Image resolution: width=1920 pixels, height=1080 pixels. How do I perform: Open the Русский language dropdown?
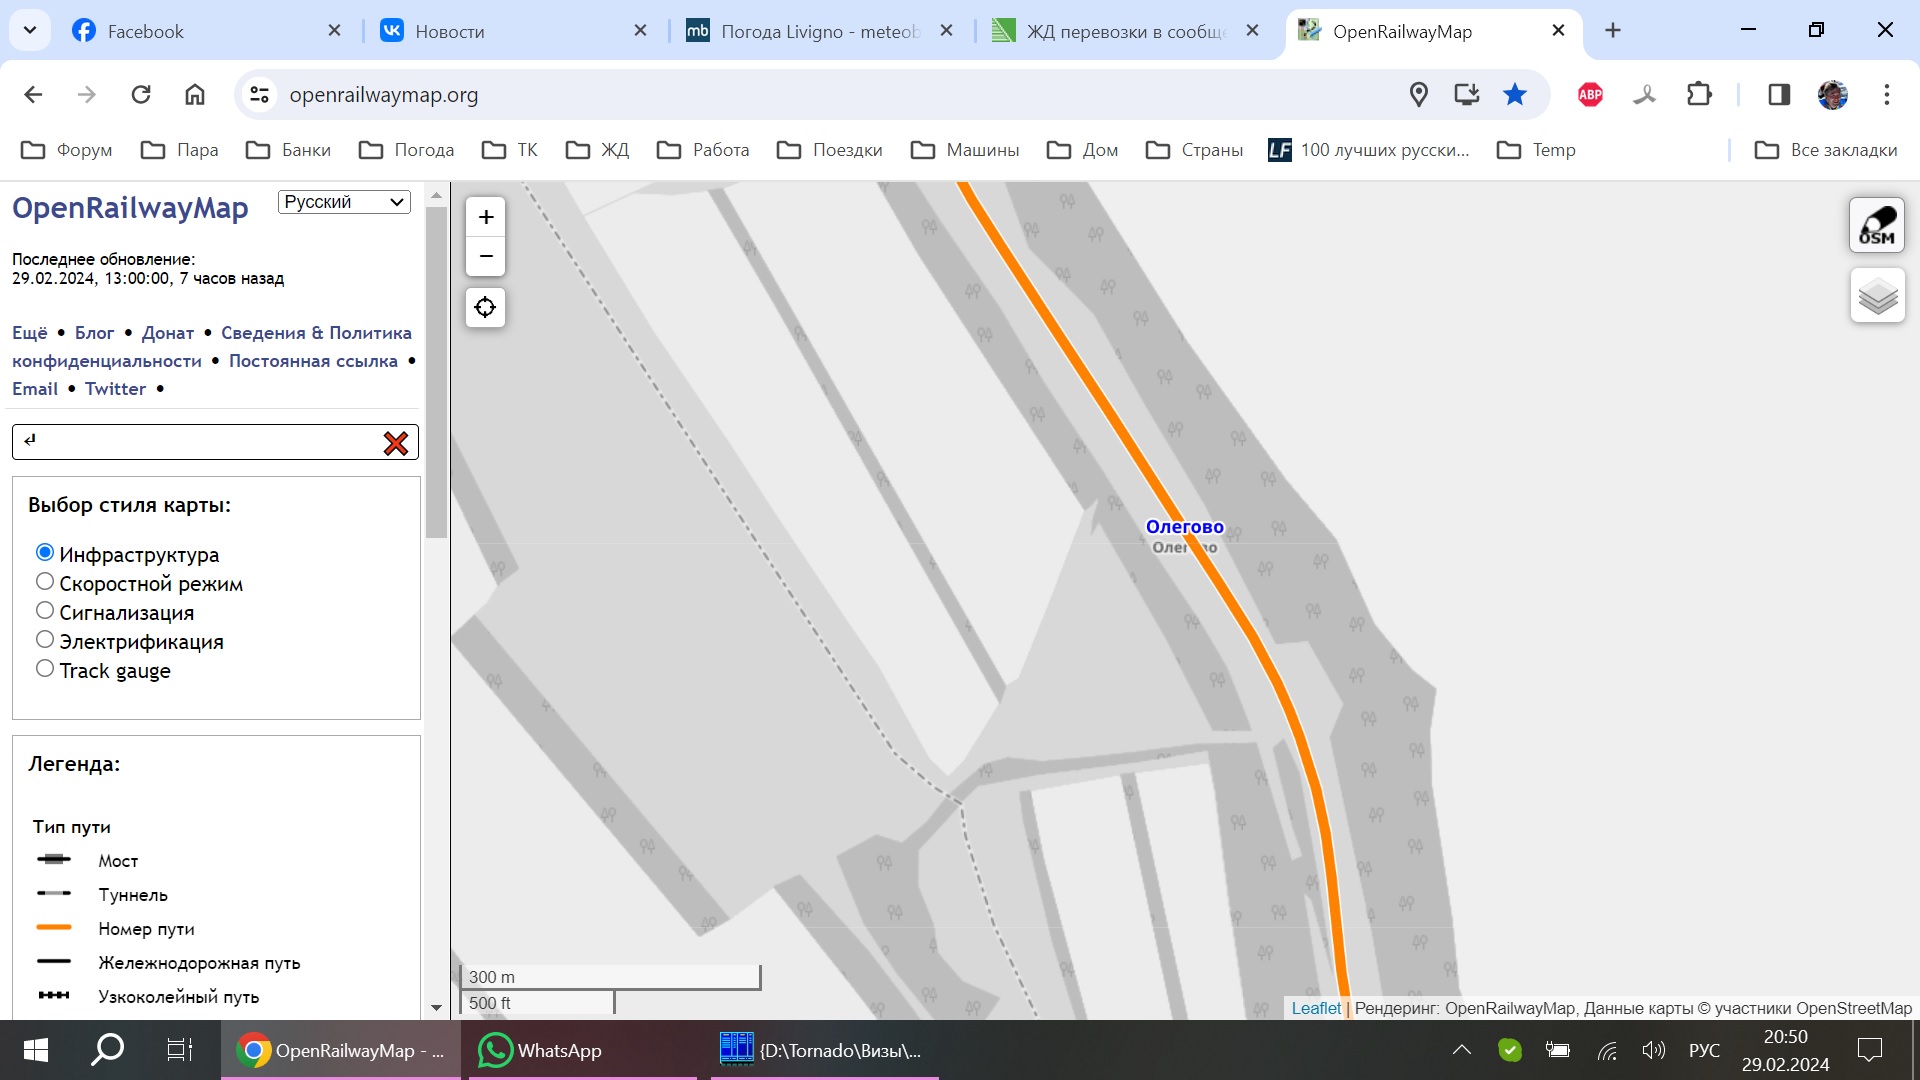tap(344, 202)
